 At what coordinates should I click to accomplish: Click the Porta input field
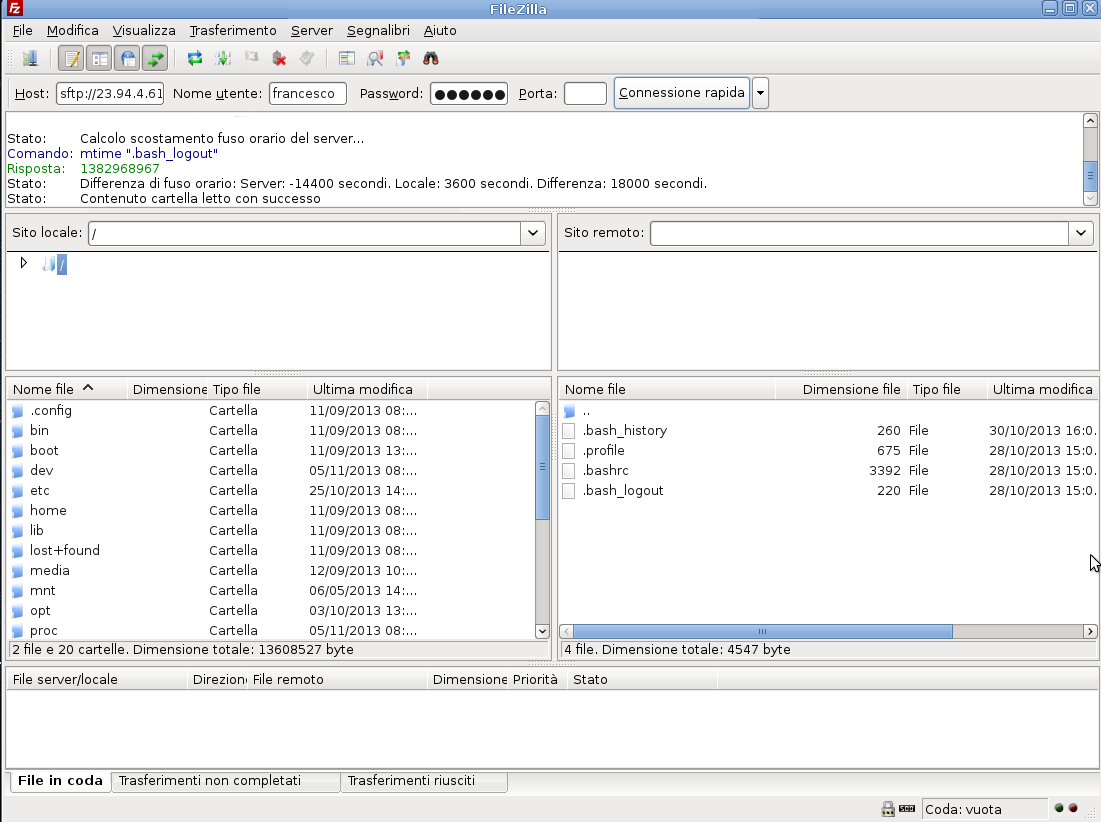click(586, 93)
